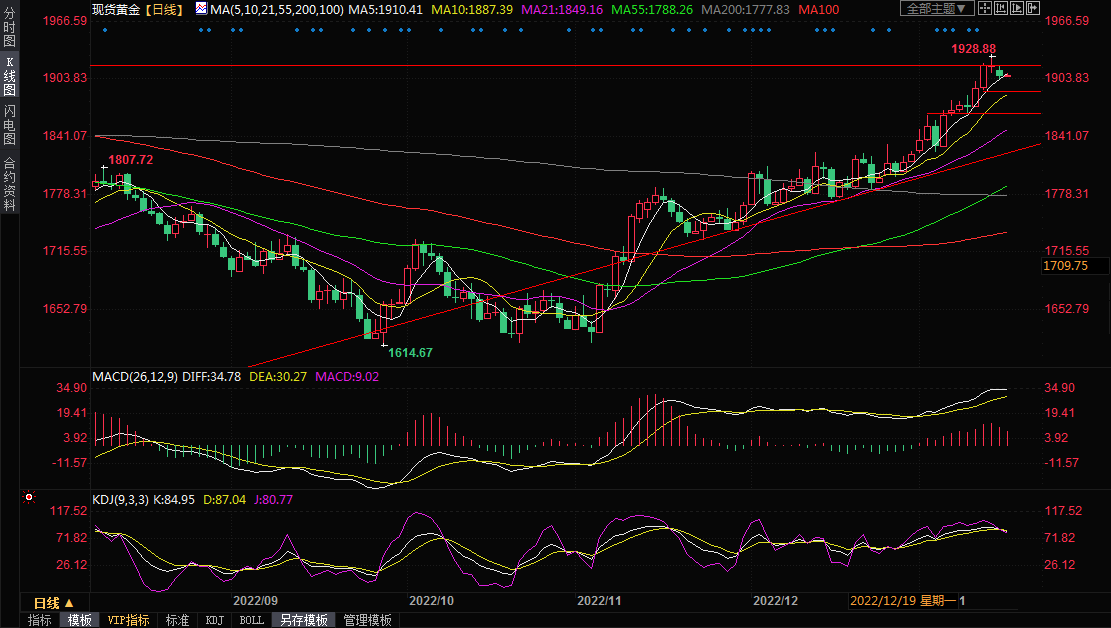Select the 指标 tab at the bottom
The height and width of the screenshot is (628, 1111).
40,620
